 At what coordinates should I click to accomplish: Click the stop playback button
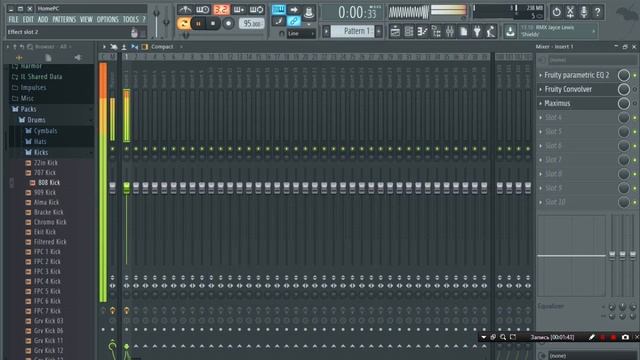coord(213,24)
